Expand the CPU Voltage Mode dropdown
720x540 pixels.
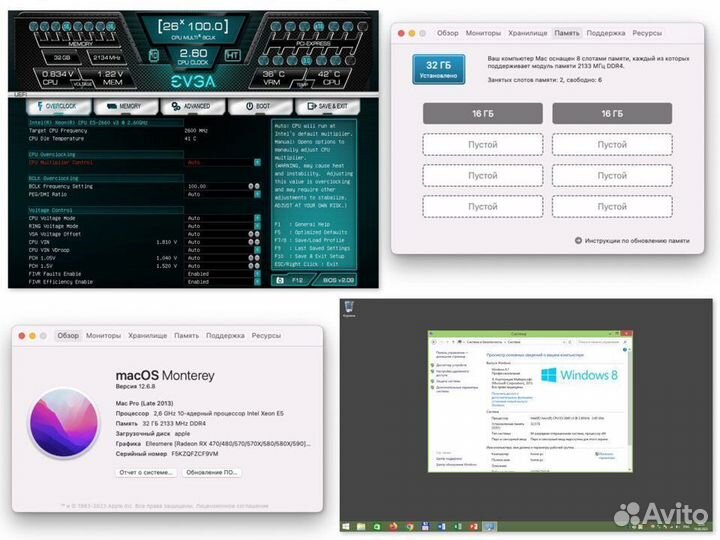tap(257, 218)
